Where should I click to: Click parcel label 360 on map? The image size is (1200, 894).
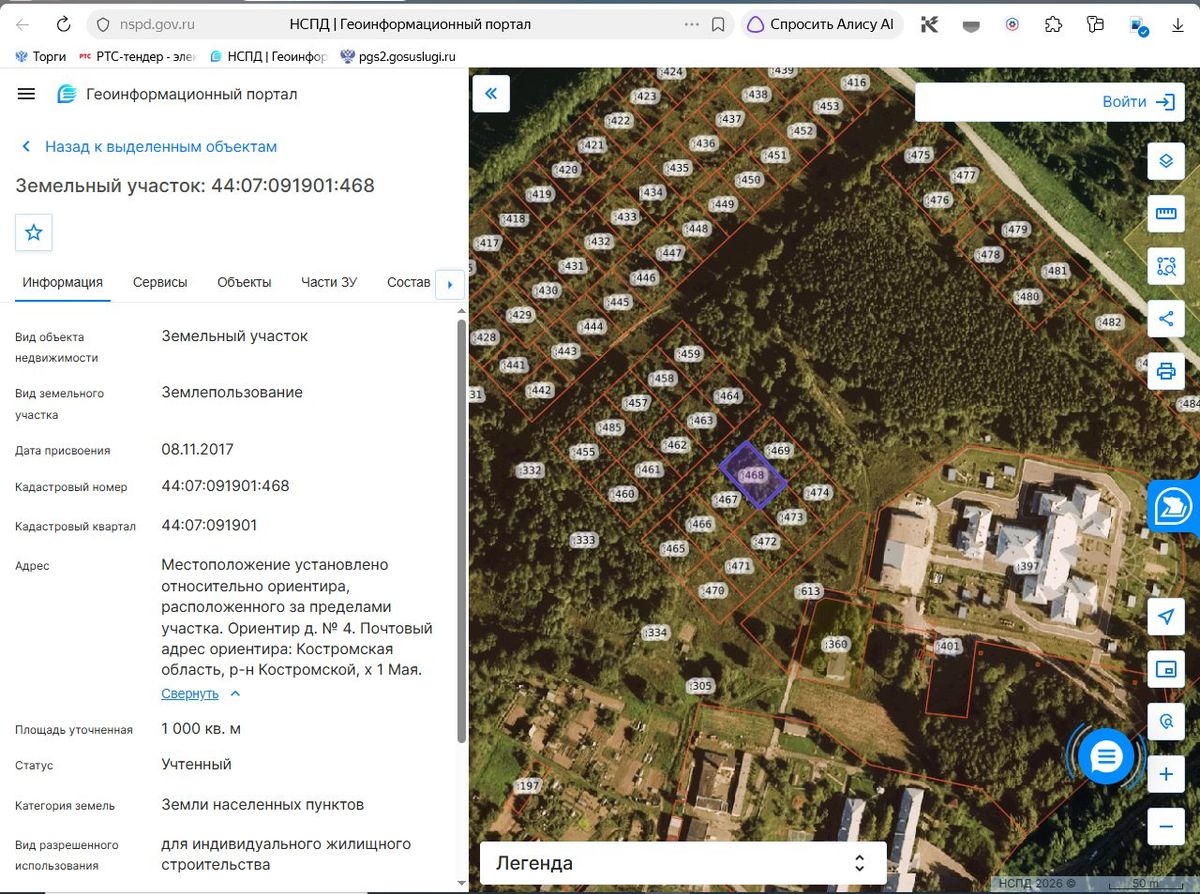[836, 644]
